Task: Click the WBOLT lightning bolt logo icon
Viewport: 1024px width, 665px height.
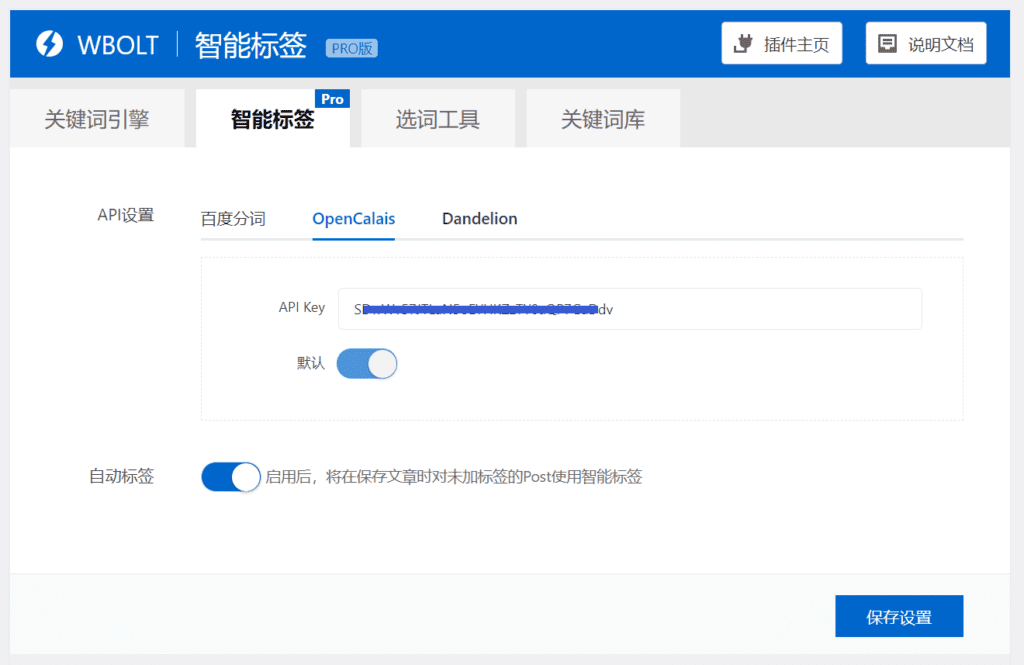Action: (x=49, y=43)
